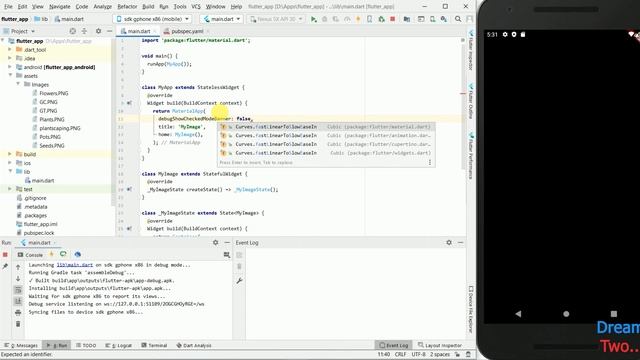Collapse the images folder

(18, 84)
